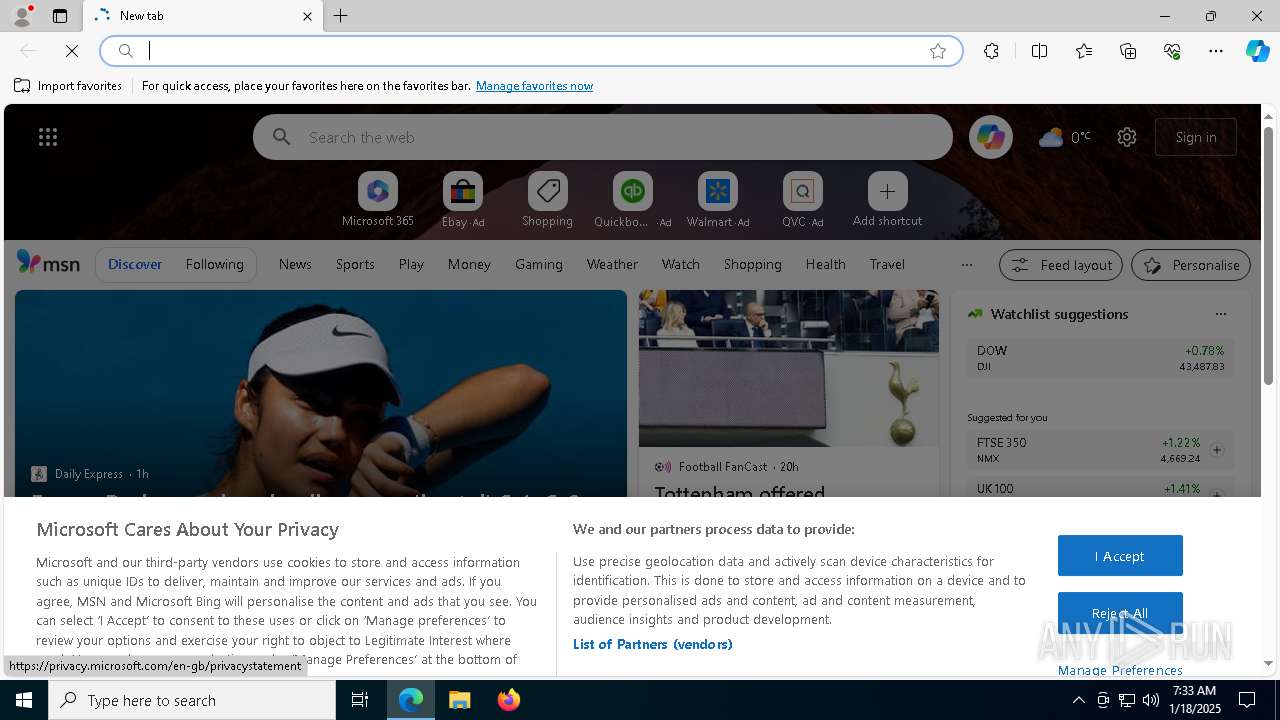Viewport: 1280px width, 720px height.
Task: Show hidden system tray icons
Action: coord(1078,700)
